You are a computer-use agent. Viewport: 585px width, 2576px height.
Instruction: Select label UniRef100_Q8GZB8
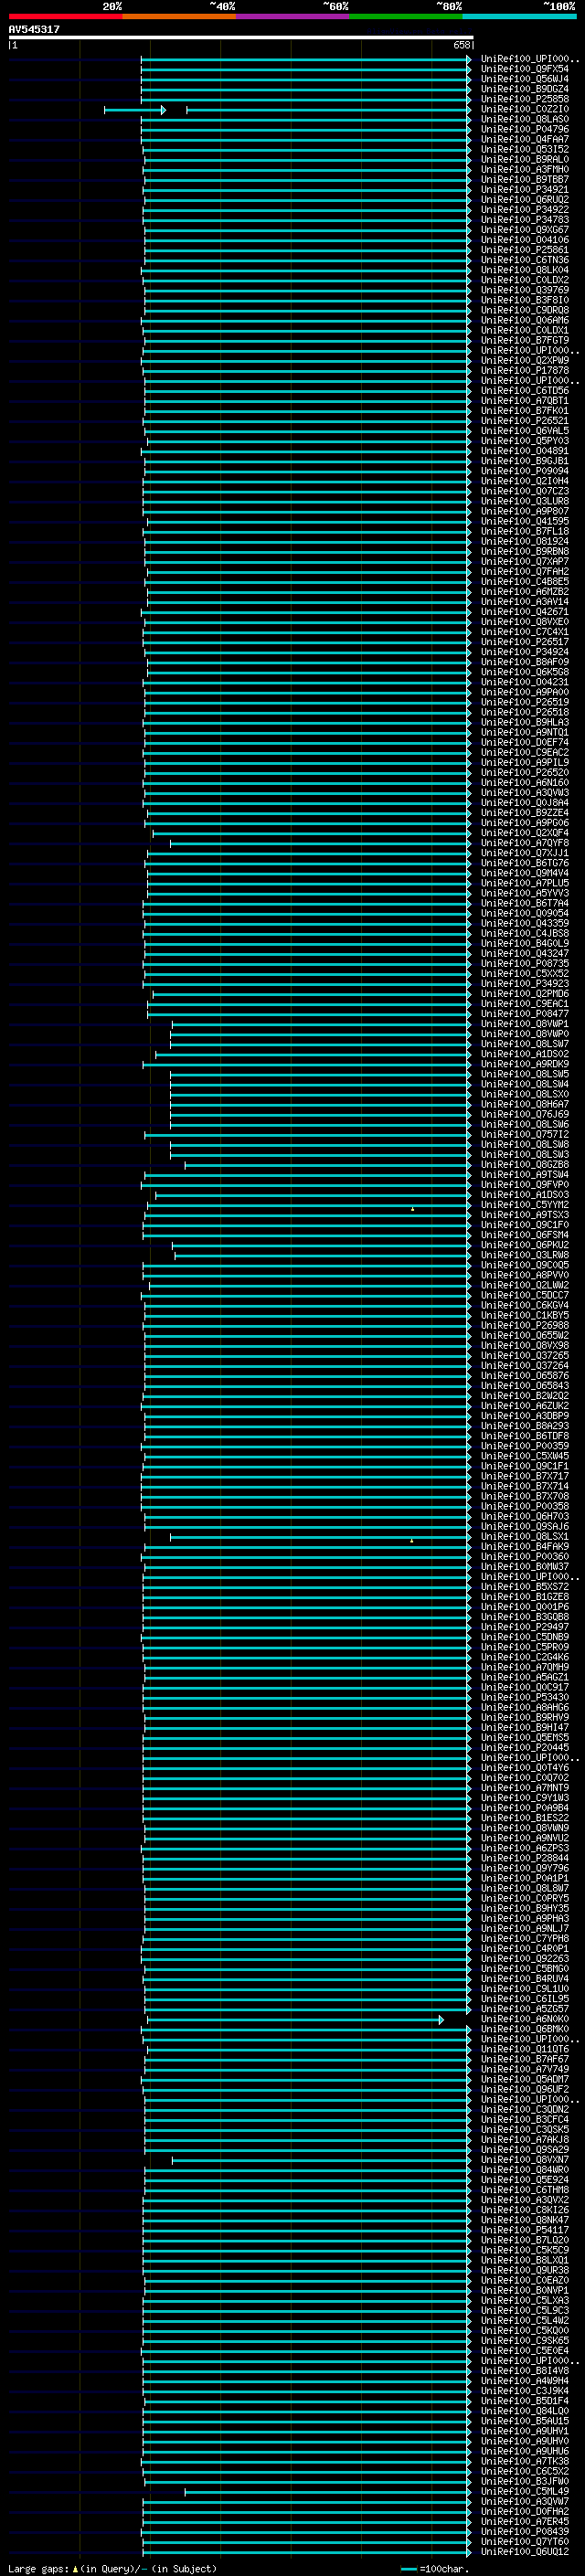pyautogui.click(x=524, y=1165)
